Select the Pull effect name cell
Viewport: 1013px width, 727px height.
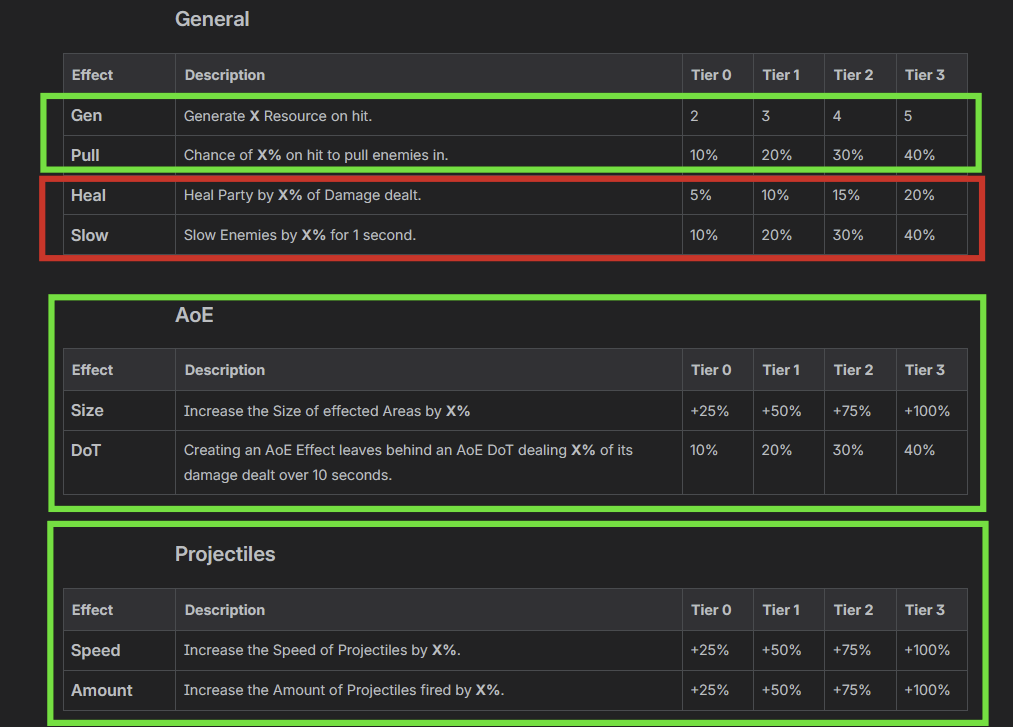[85, 156]
